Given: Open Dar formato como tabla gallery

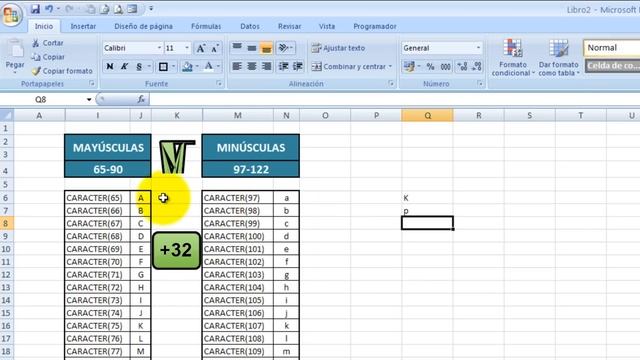Looking at the screenshot, I should pos(558,58).
